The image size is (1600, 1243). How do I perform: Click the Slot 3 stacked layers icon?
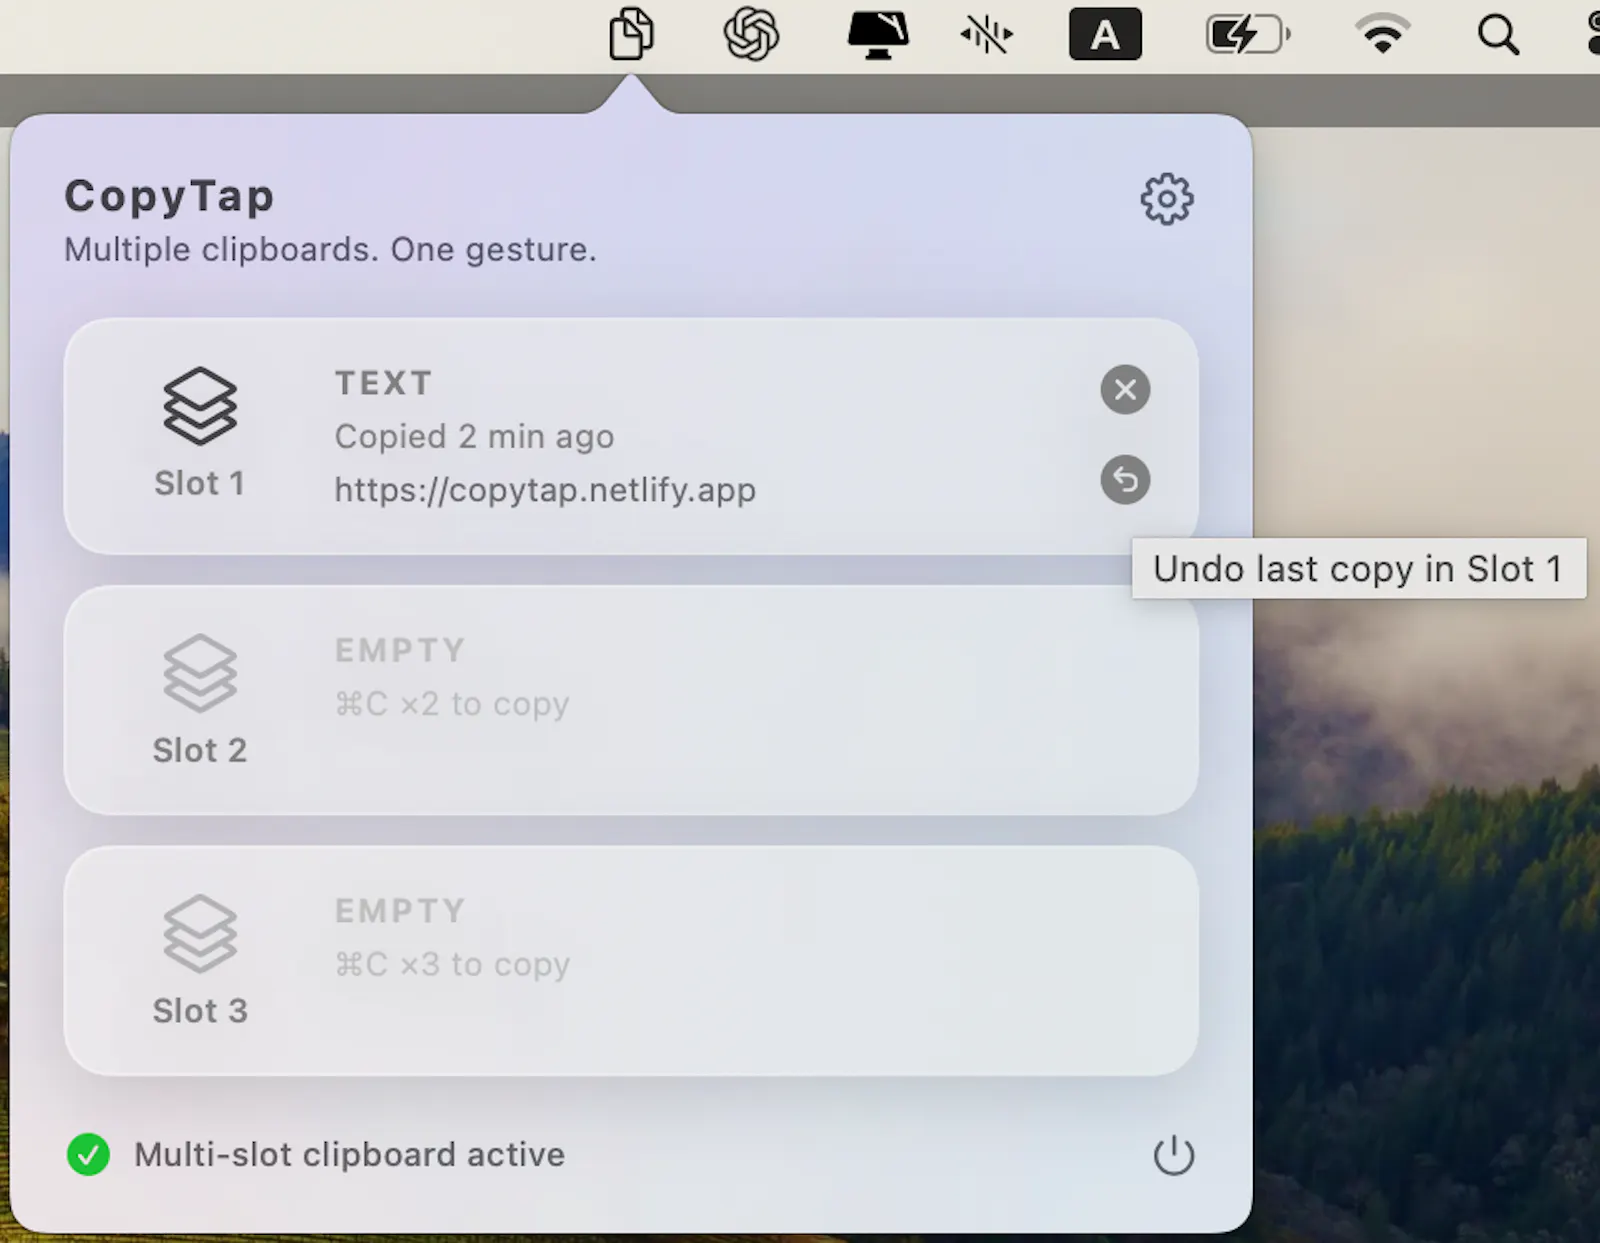[200, 933]
